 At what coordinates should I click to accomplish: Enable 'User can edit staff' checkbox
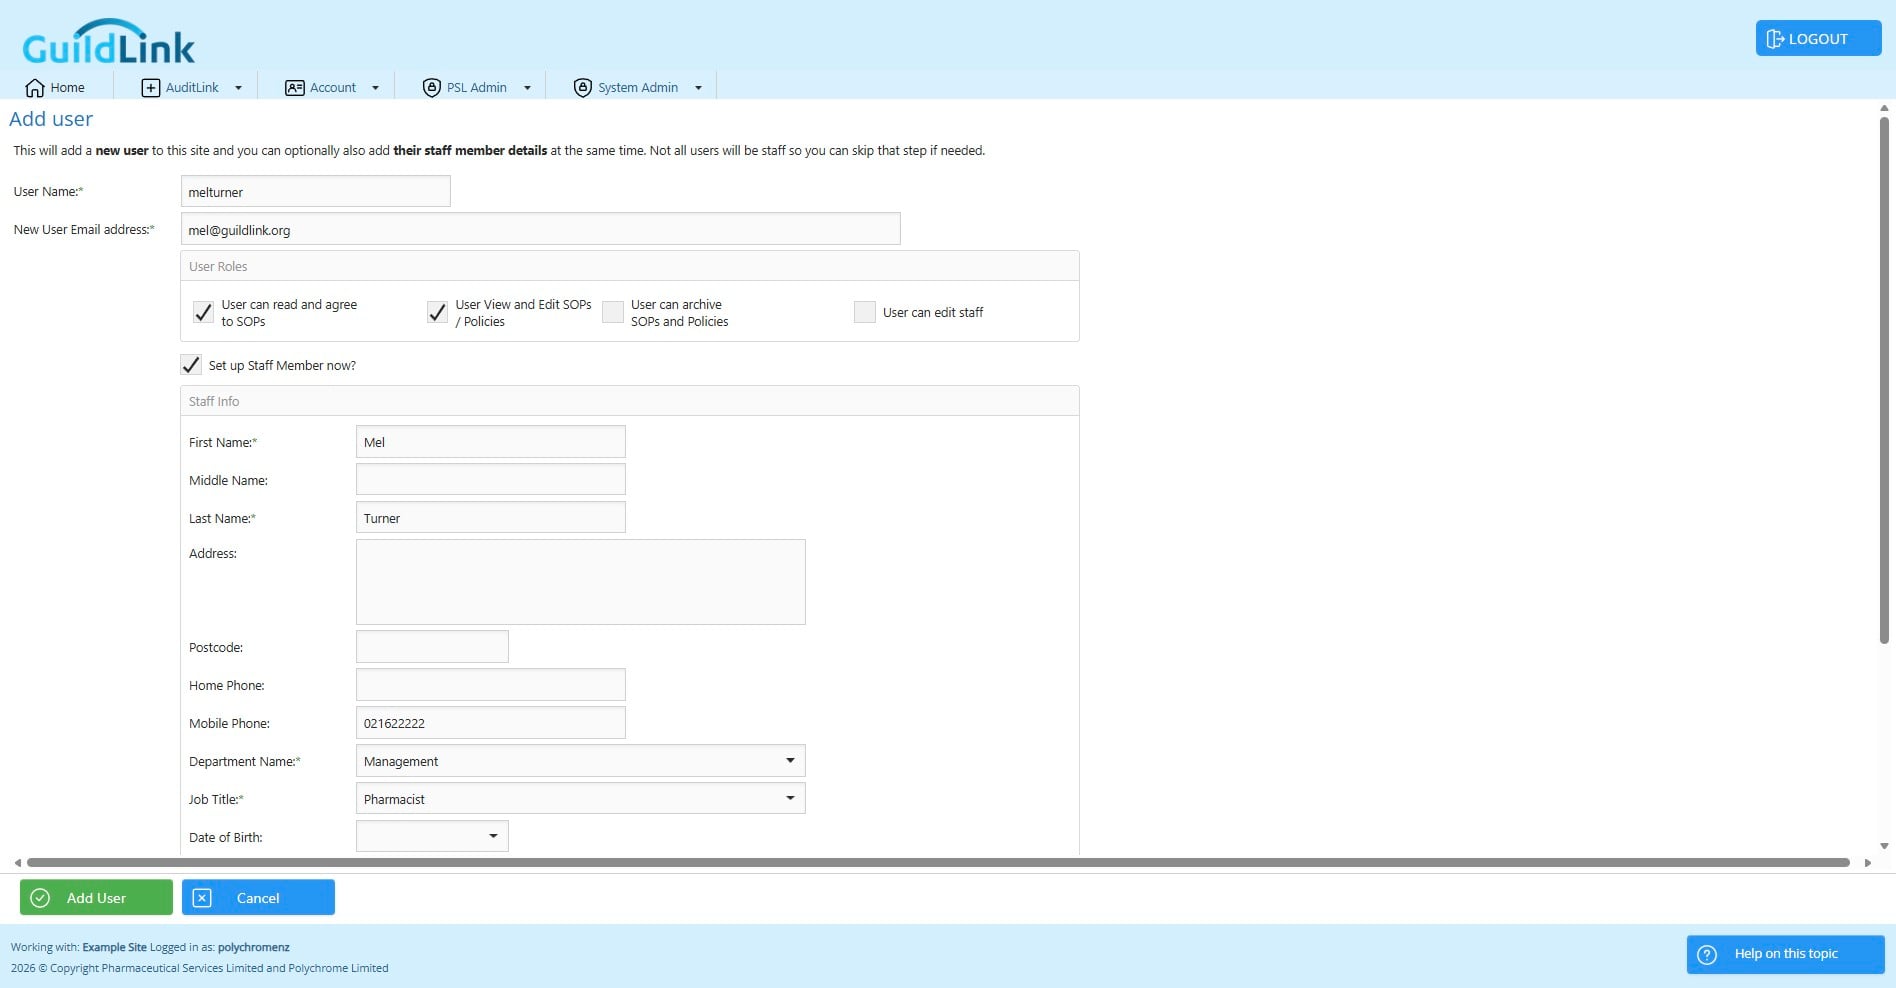point(865,312)
